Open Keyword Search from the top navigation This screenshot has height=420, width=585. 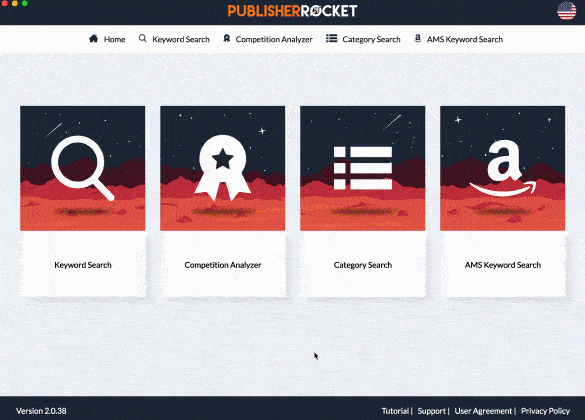(181, 39)
